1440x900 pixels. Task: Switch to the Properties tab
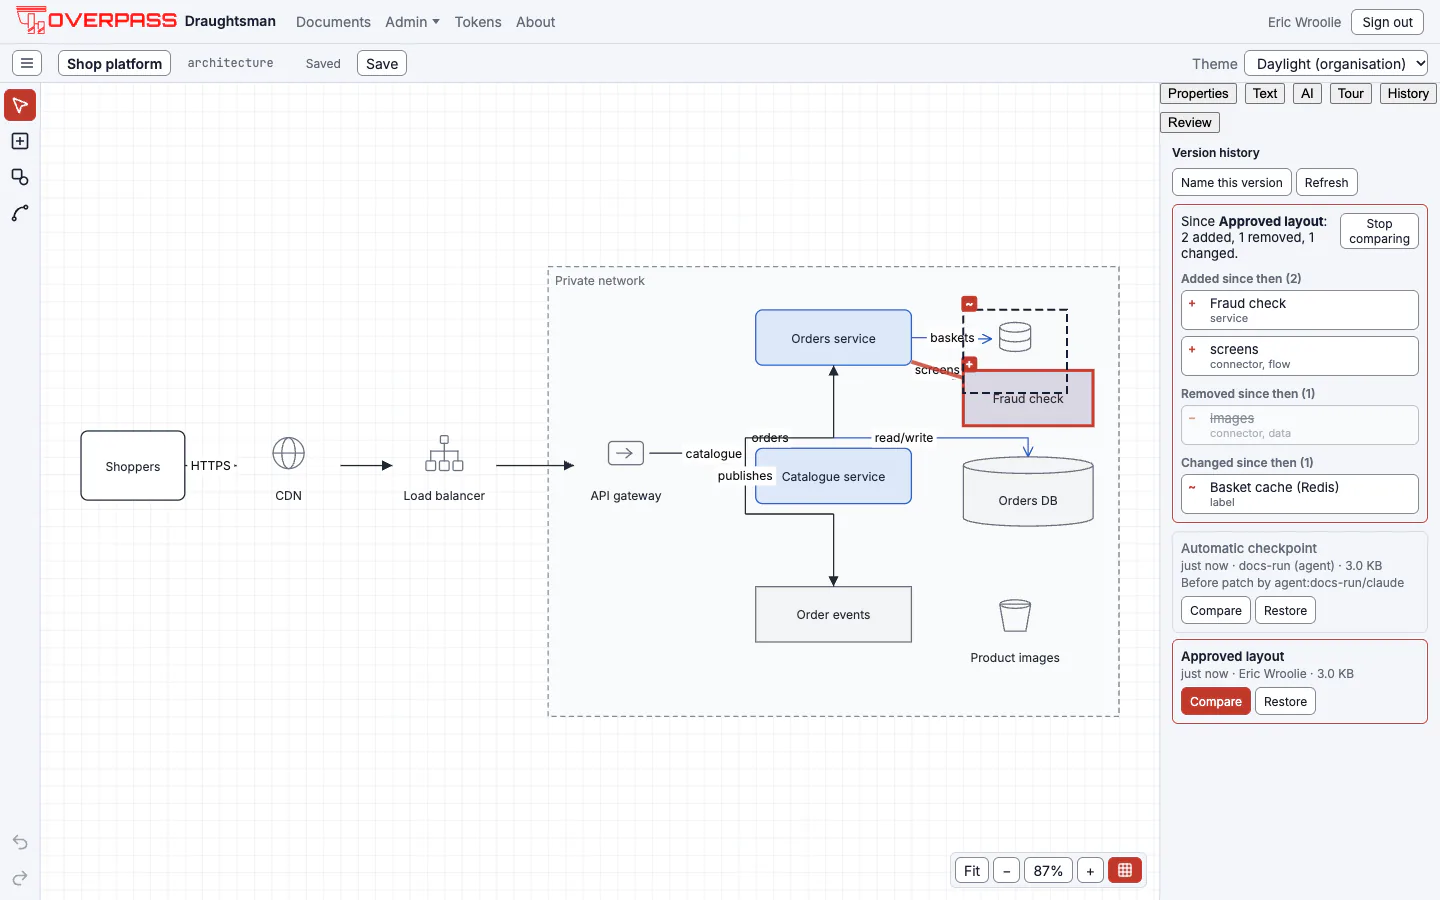coord(1198,93)
